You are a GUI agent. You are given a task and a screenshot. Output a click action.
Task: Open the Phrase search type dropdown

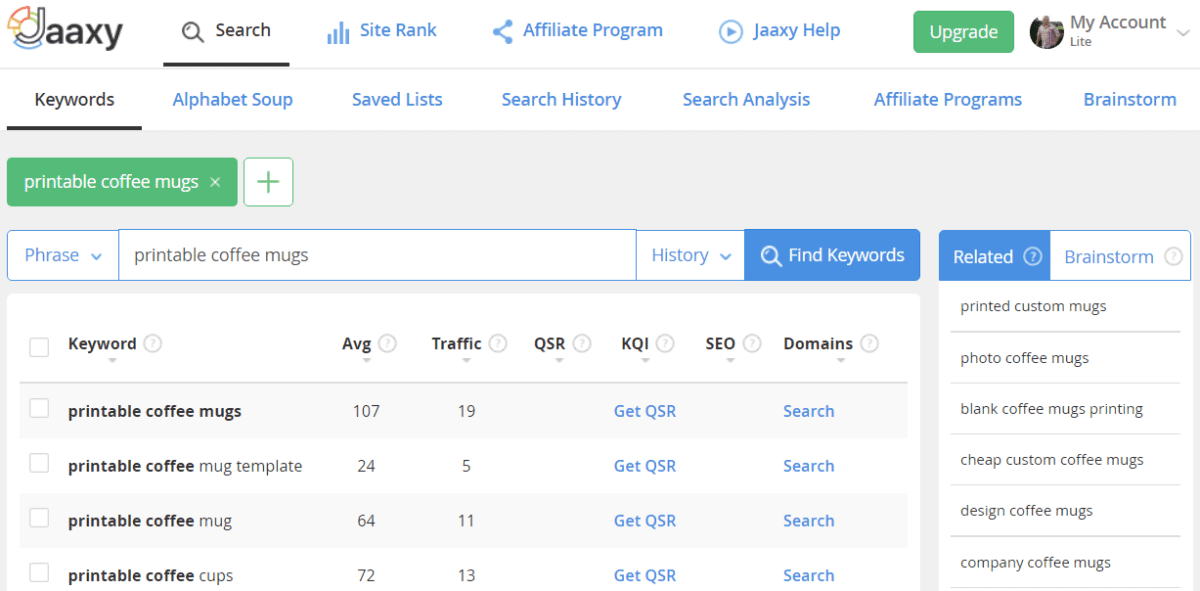(63, 255)
